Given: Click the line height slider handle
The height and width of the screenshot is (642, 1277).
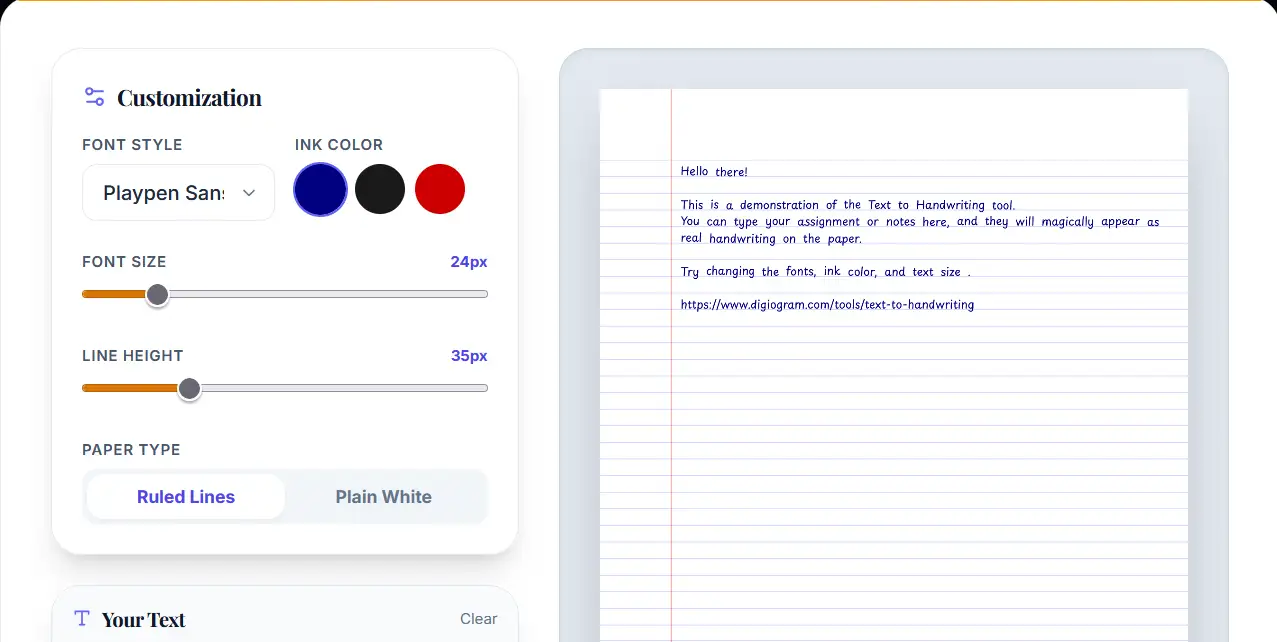Looking at the screenshot, I should tap(189, 388).
